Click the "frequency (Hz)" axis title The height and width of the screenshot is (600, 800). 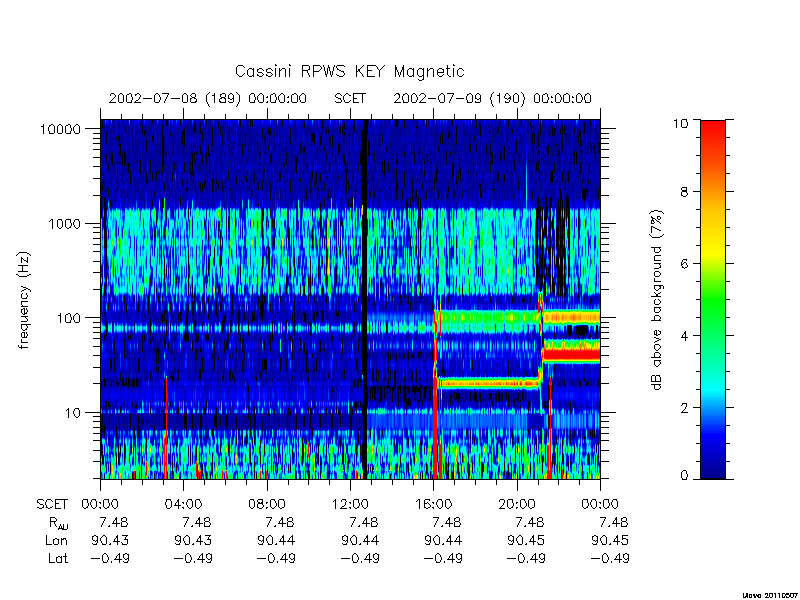tap(24, 300)
